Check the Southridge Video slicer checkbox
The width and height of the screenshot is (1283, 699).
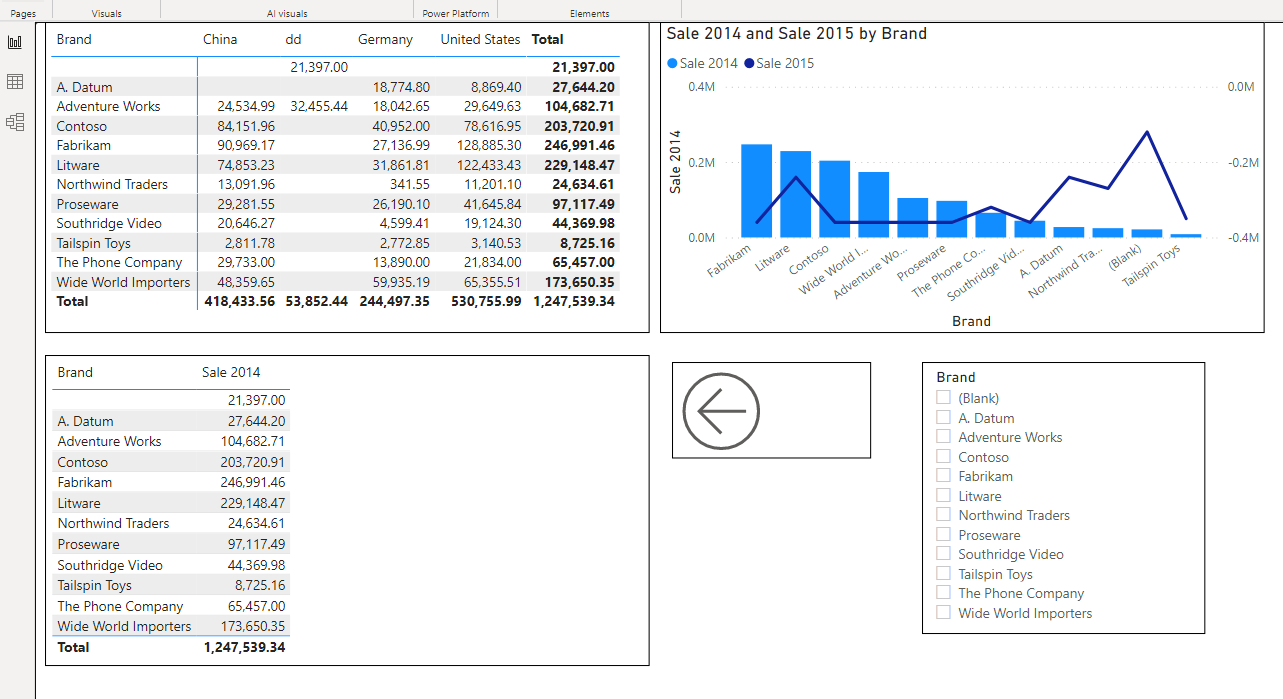point(943,554)
